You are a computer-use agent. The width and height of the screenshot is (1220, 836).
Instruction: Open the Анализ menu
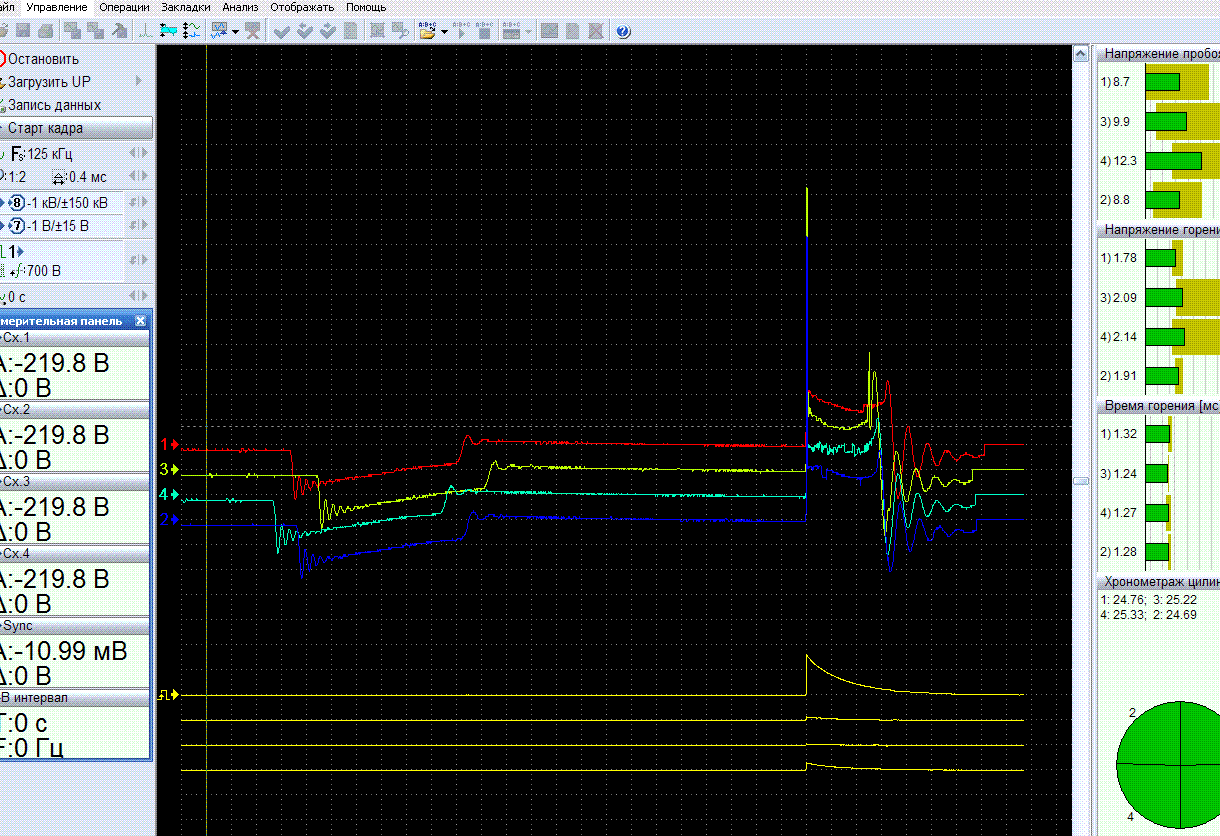(x=241, y=7)
